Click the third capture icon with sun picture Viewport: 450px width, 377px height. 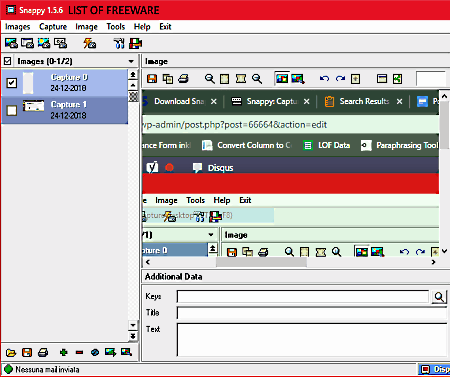[x=44, y=43]
